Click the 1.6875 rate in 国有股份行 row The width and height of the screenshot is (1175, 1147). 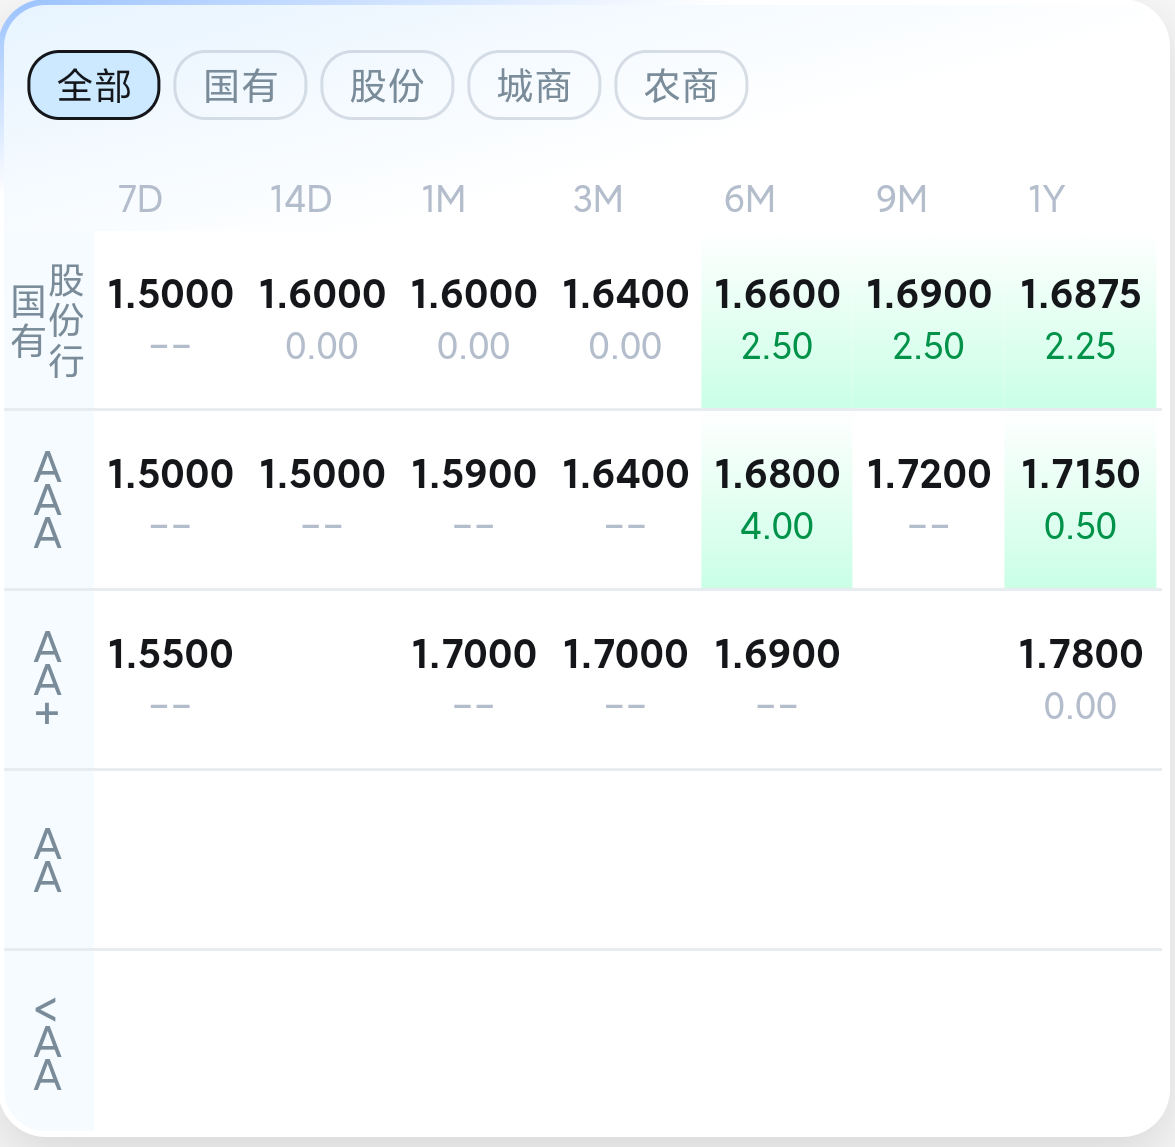pyautogui.click(x=1080, y=294)
